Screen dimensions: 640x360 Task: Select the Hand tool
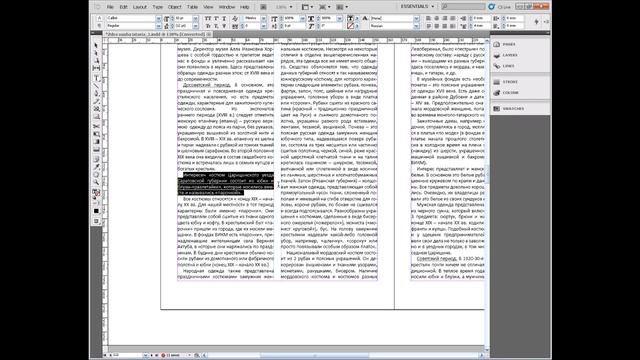(96, 174)
